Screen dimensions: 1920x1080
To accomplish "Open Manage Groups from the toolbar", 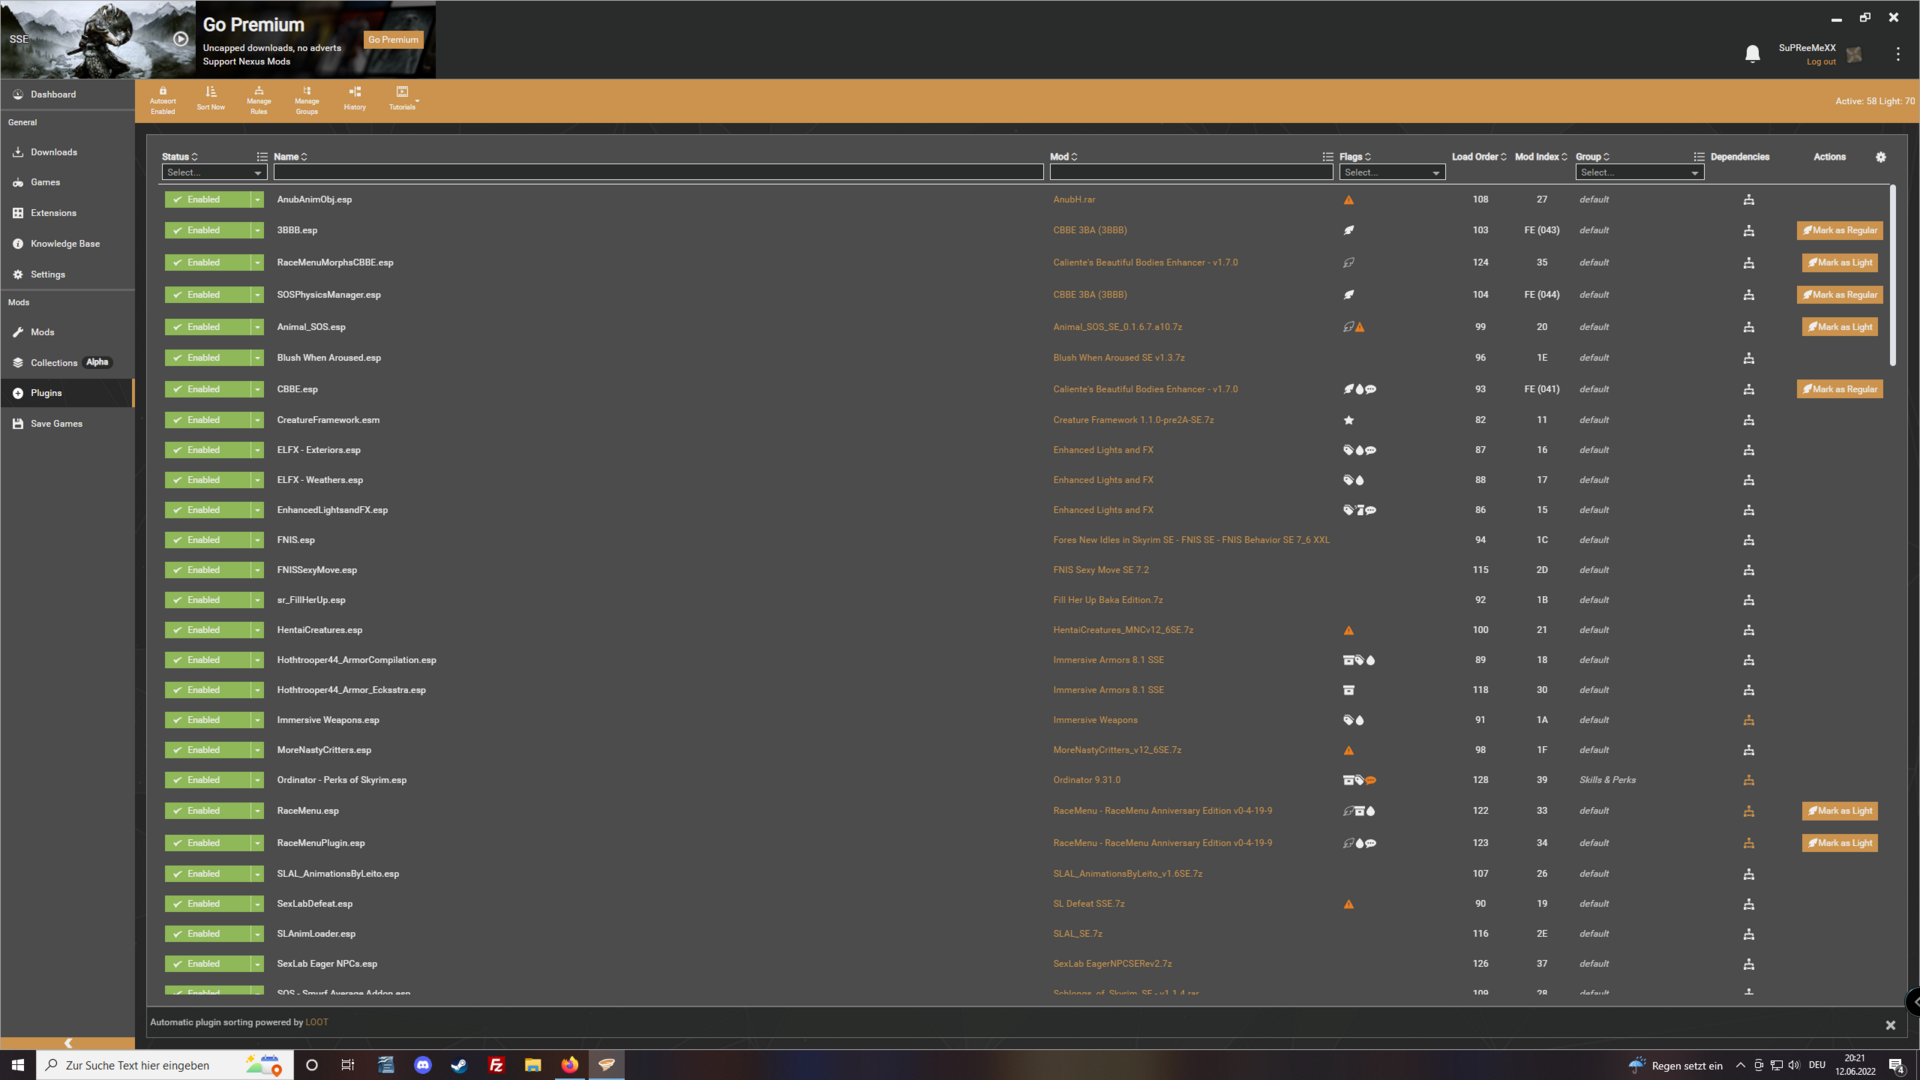I will pyautogui.click(x=307, y=100).
